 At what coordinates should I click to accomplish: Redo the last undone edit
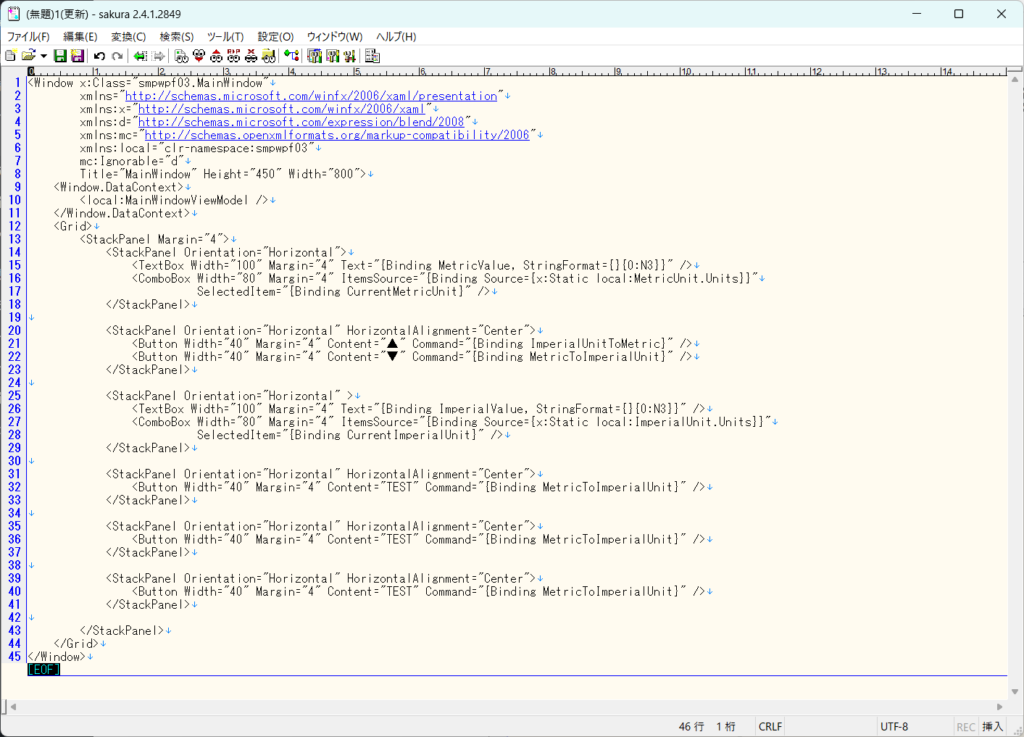click(x=117, y=56)
